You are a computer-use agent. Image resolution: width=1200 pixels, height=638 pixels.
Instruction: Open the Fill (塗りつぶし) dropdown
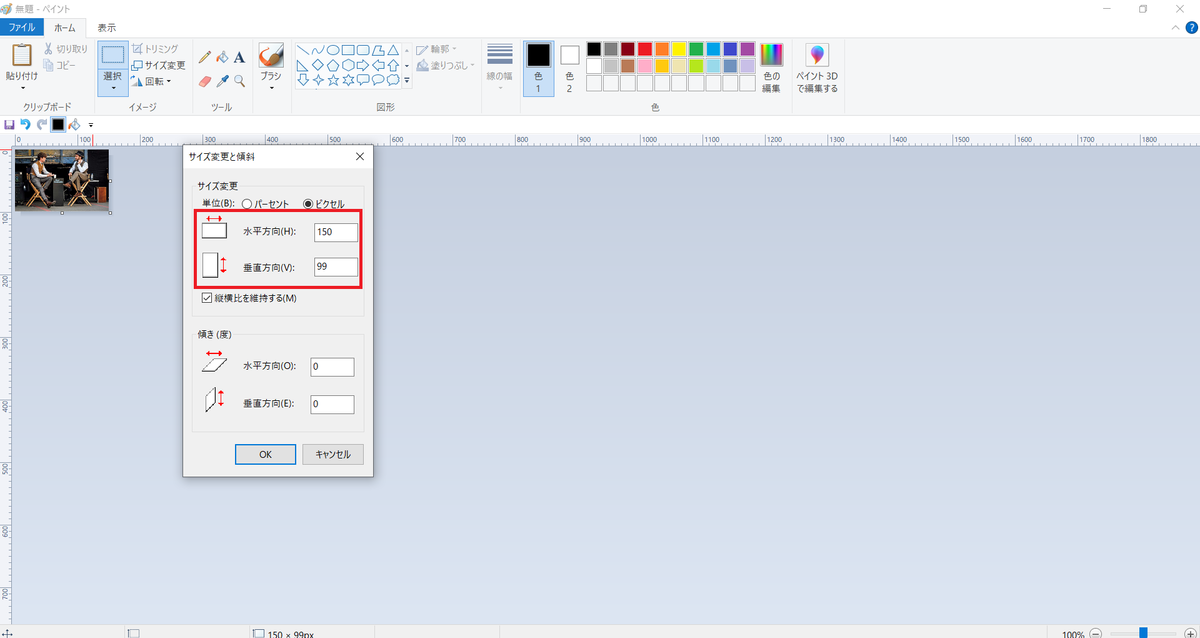click(x=443, y=65)
